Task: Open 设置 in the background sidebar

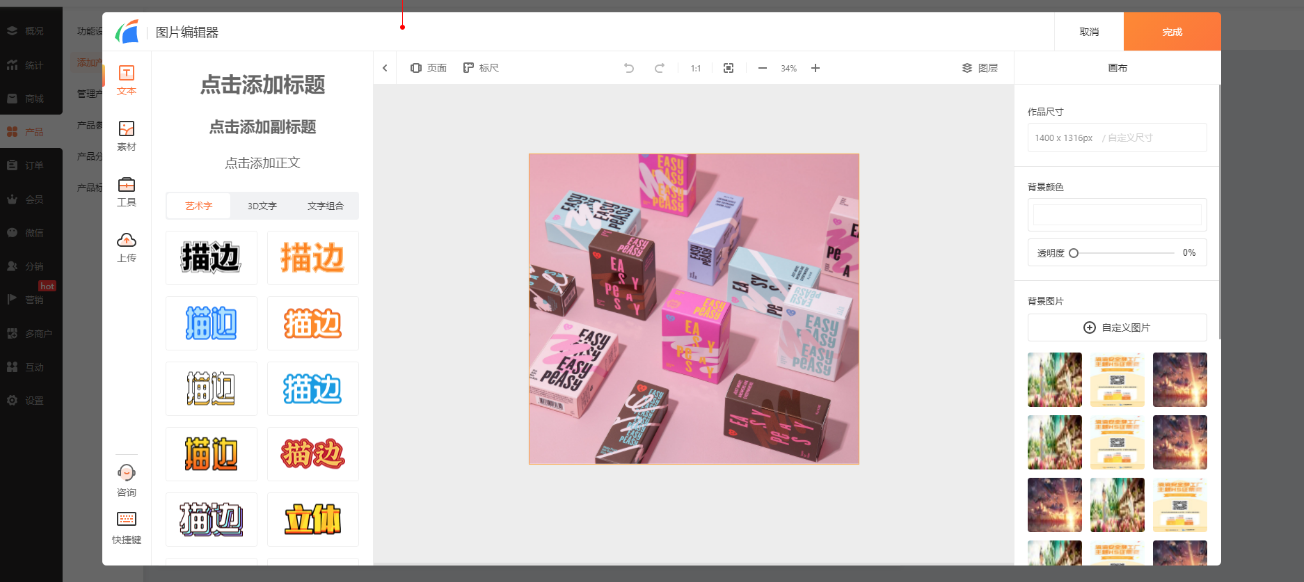Action: [x=26, y=400]
